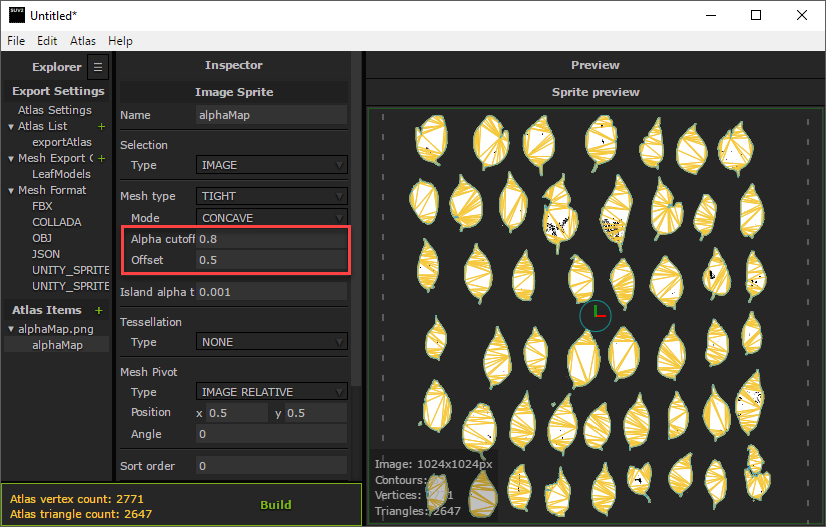Collapse the Mesh Format tree node
Viewport: 826px width, 527px height.
click(x=11, y=191)
